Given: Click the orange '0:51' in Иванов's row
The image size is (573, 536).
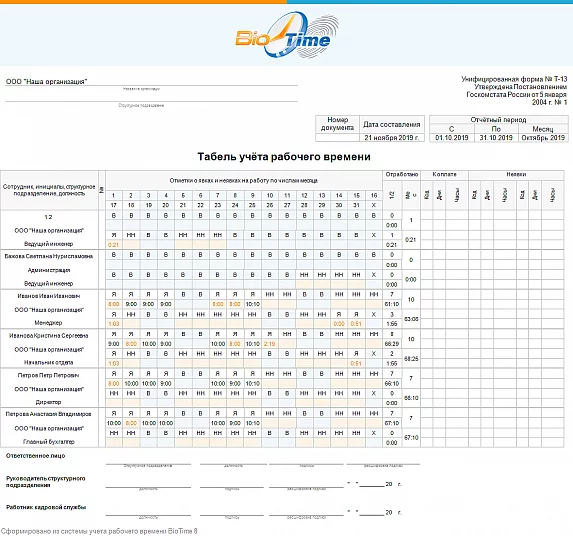Looking at the screenshot, I should pyautogui.click(x=356, y=324).
